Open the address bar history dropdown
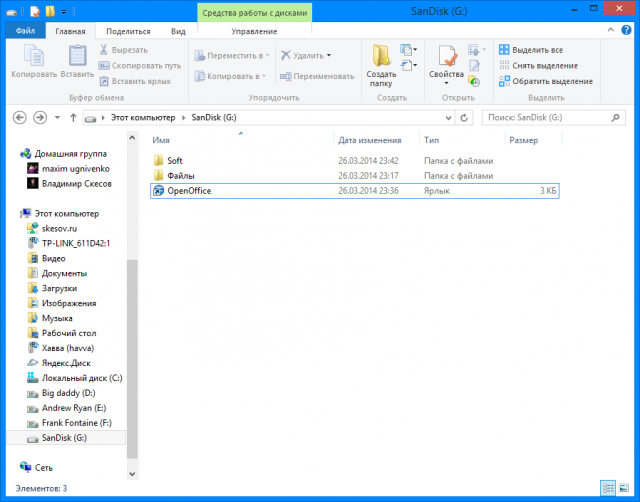Screen dimensions: 640x502 coord(448,118)
